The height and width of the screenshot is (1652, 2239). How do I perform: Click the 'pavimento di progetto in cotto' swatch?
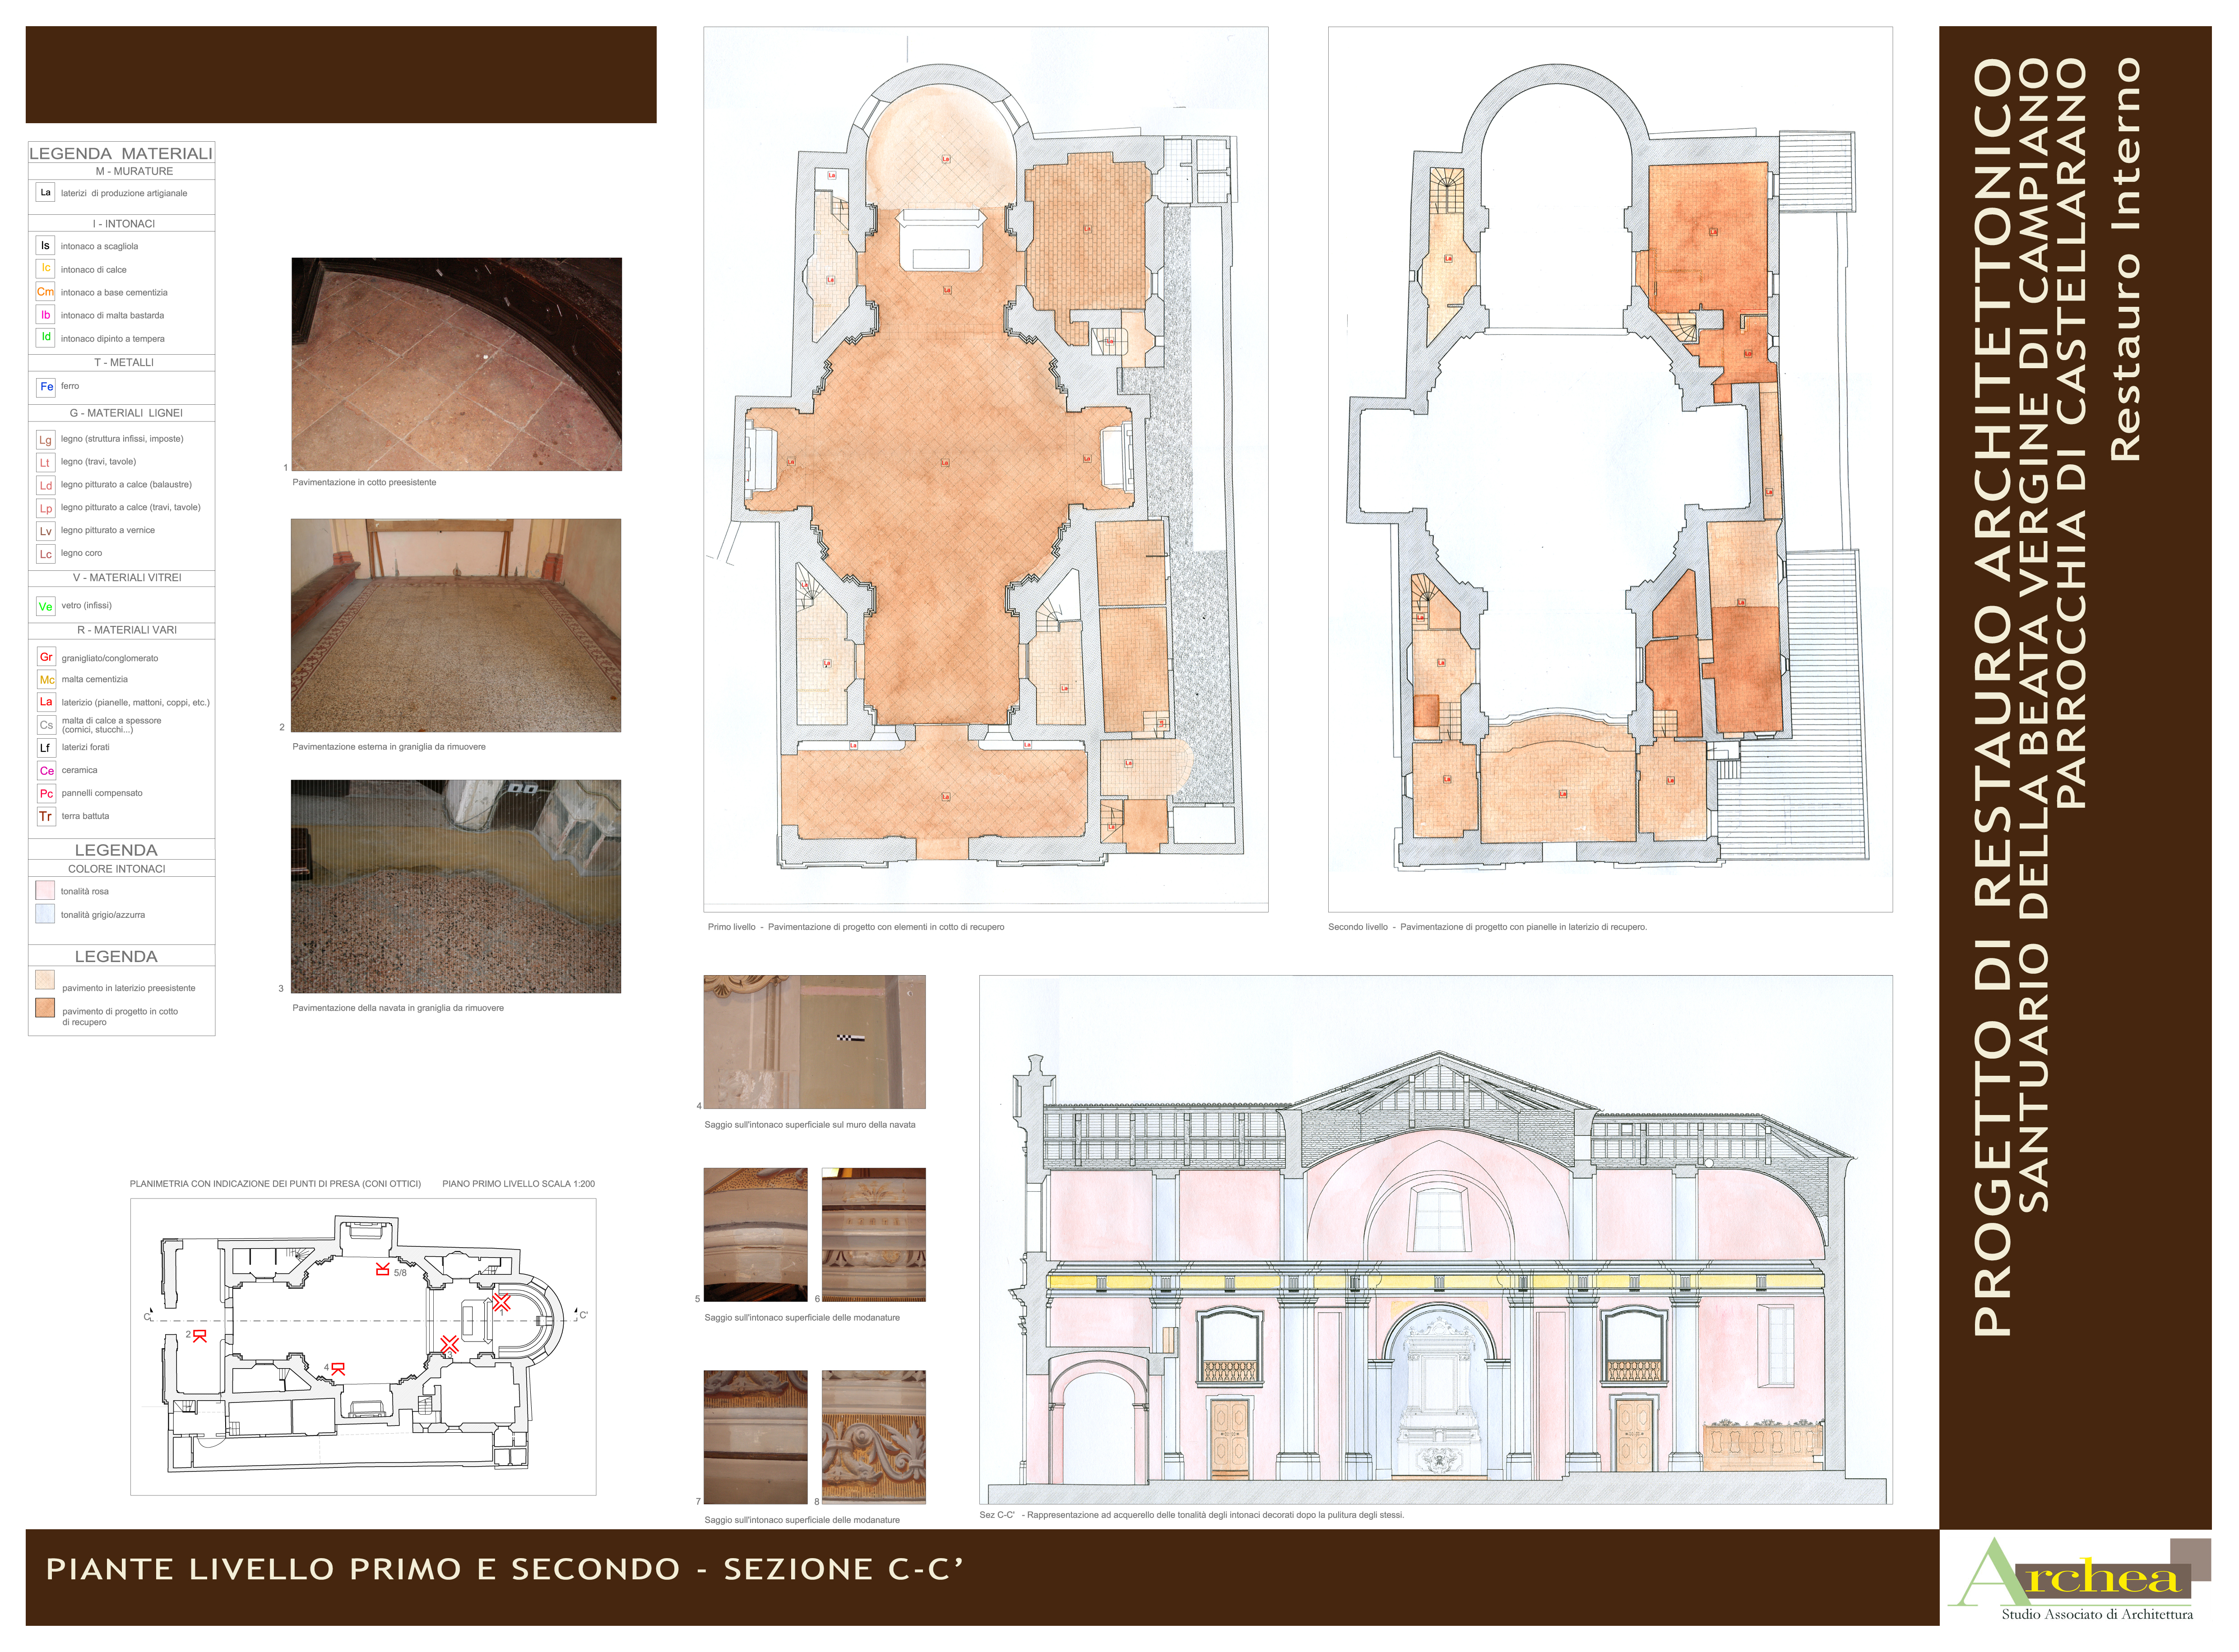45,1008
